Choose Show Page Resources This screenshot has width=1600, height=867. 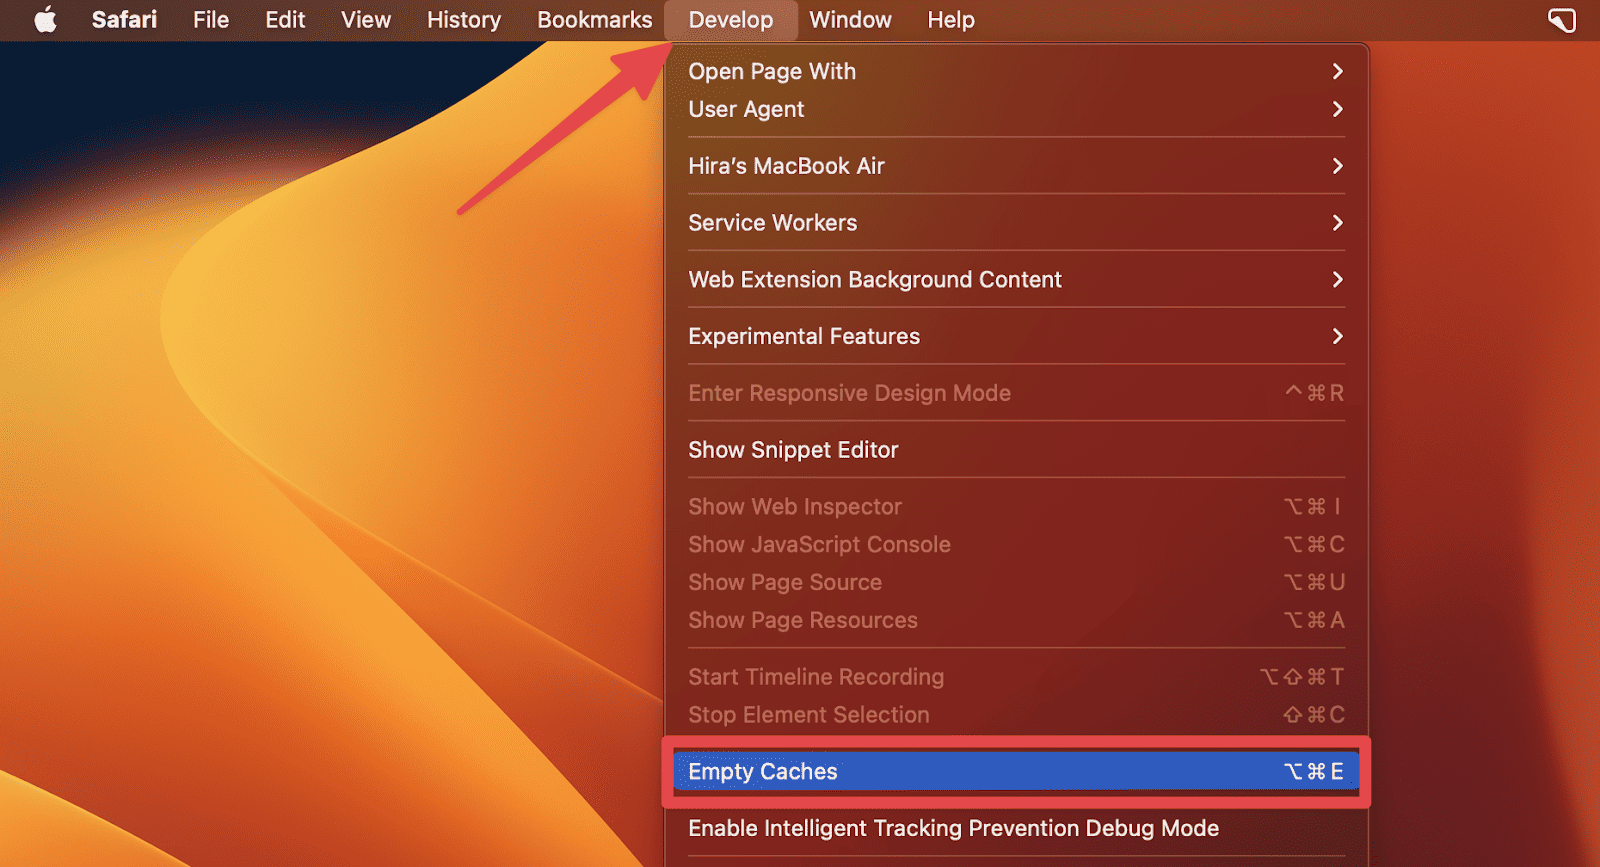(1016, 621)
